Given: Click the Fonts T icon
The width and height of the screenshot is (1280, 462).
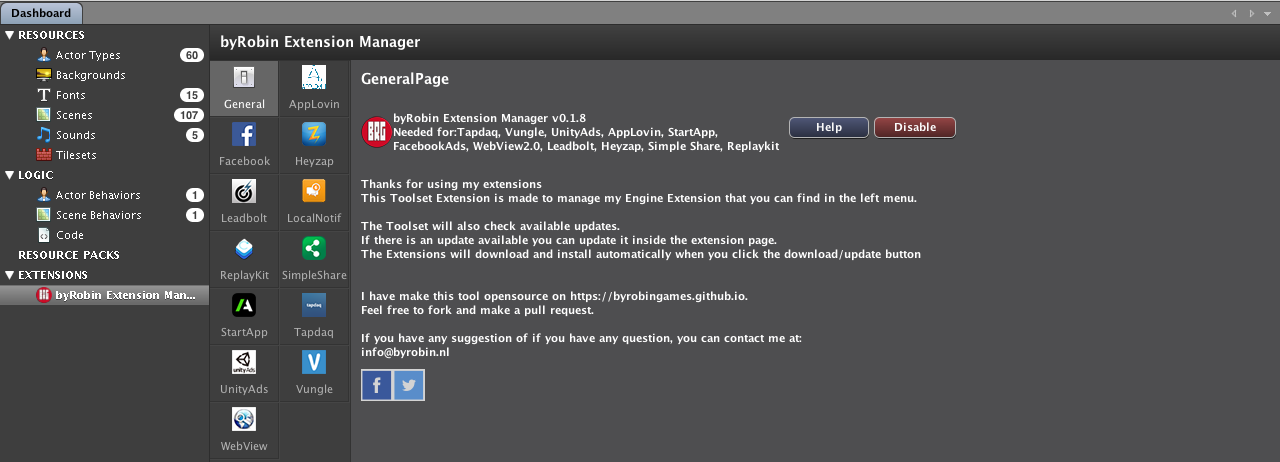Looking at the screenshot, I should click(44, 95).
